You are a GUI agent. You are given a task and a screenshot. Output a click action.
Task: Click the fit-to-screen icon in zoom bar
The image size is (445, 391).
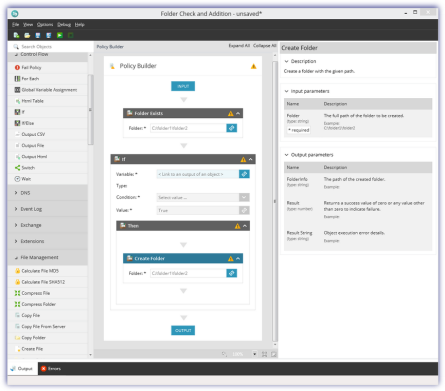pos(264,354)
